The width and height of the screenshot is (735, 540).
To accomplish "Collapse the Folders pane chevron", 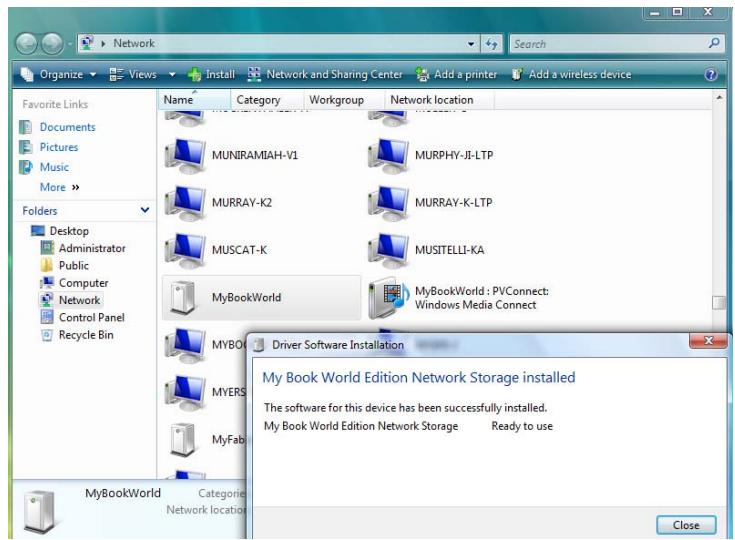I will tap(145, 210).
